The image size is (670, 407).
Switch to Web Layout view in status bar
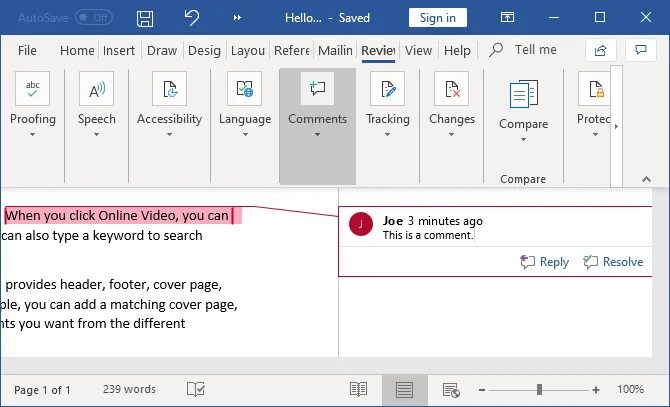[451, 389]
